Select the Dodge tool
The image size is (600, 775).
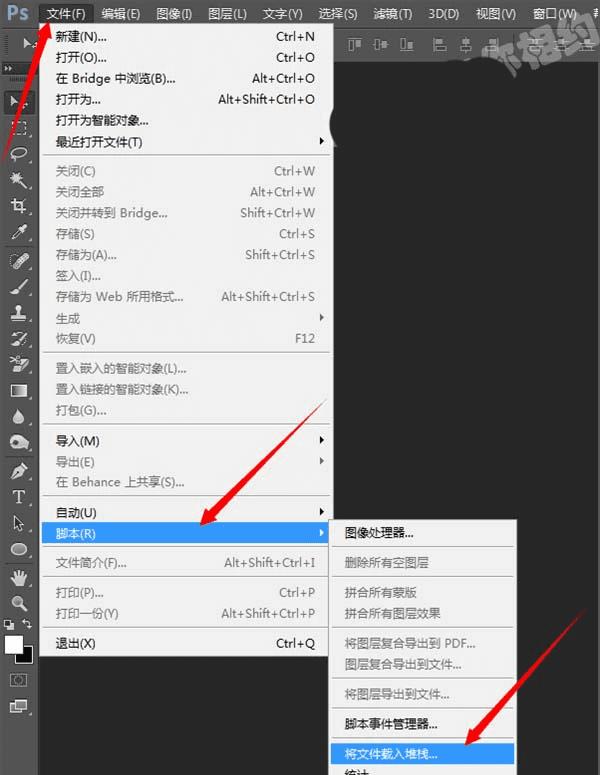coord(19,442)
